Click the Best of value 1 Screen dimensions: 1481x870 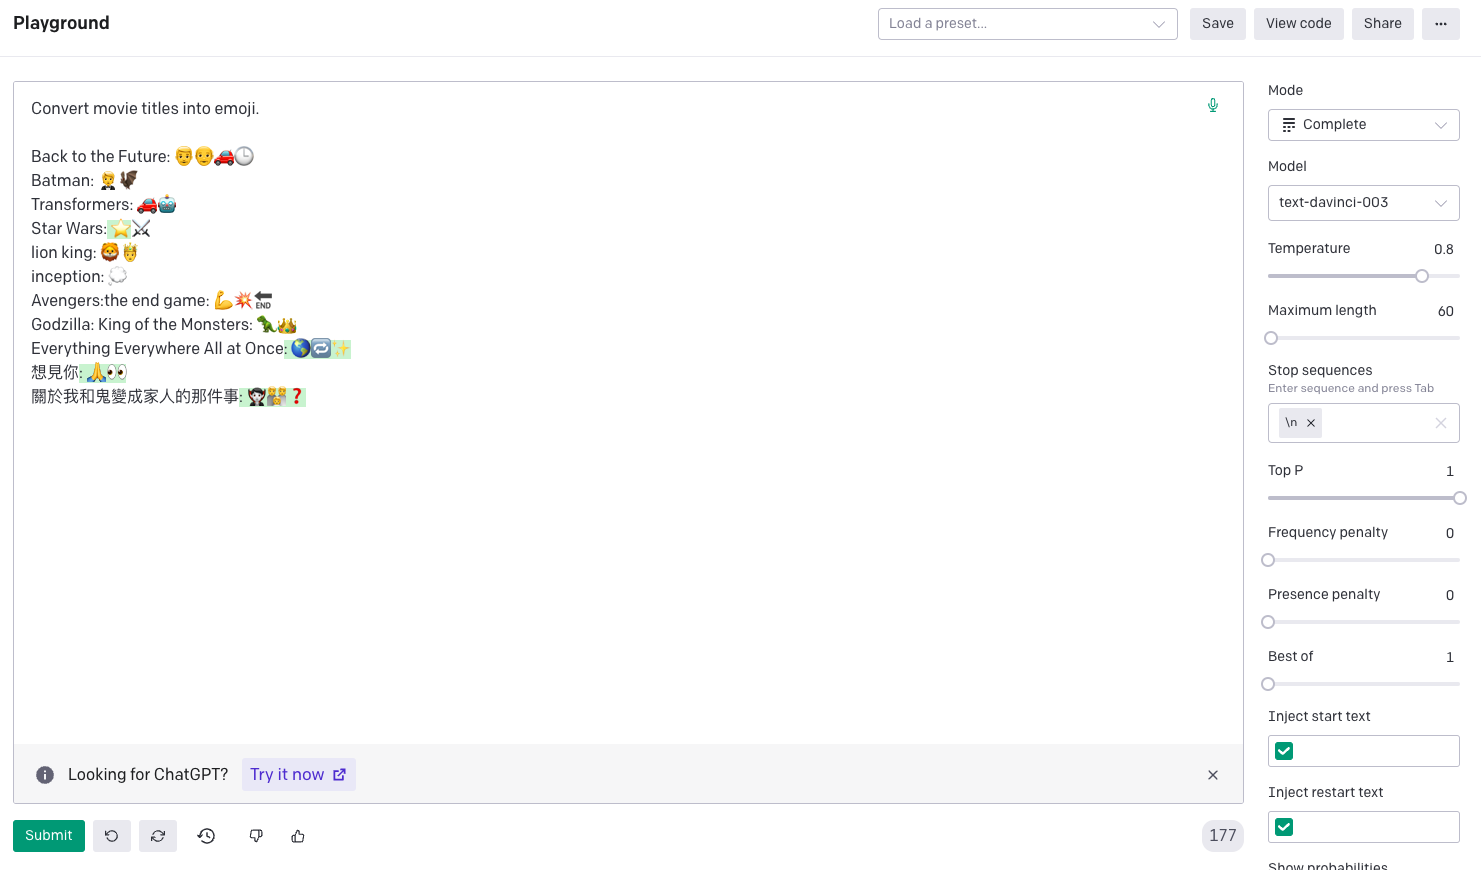(x=1450, y=657)
